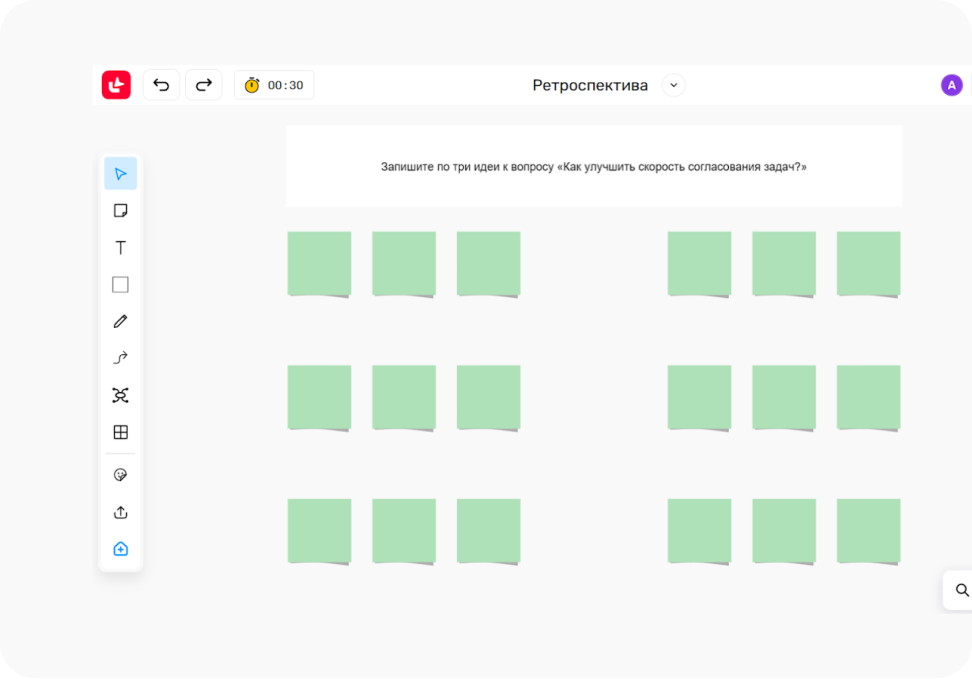
Task: Open the add template icon
Action: point(120,549)
